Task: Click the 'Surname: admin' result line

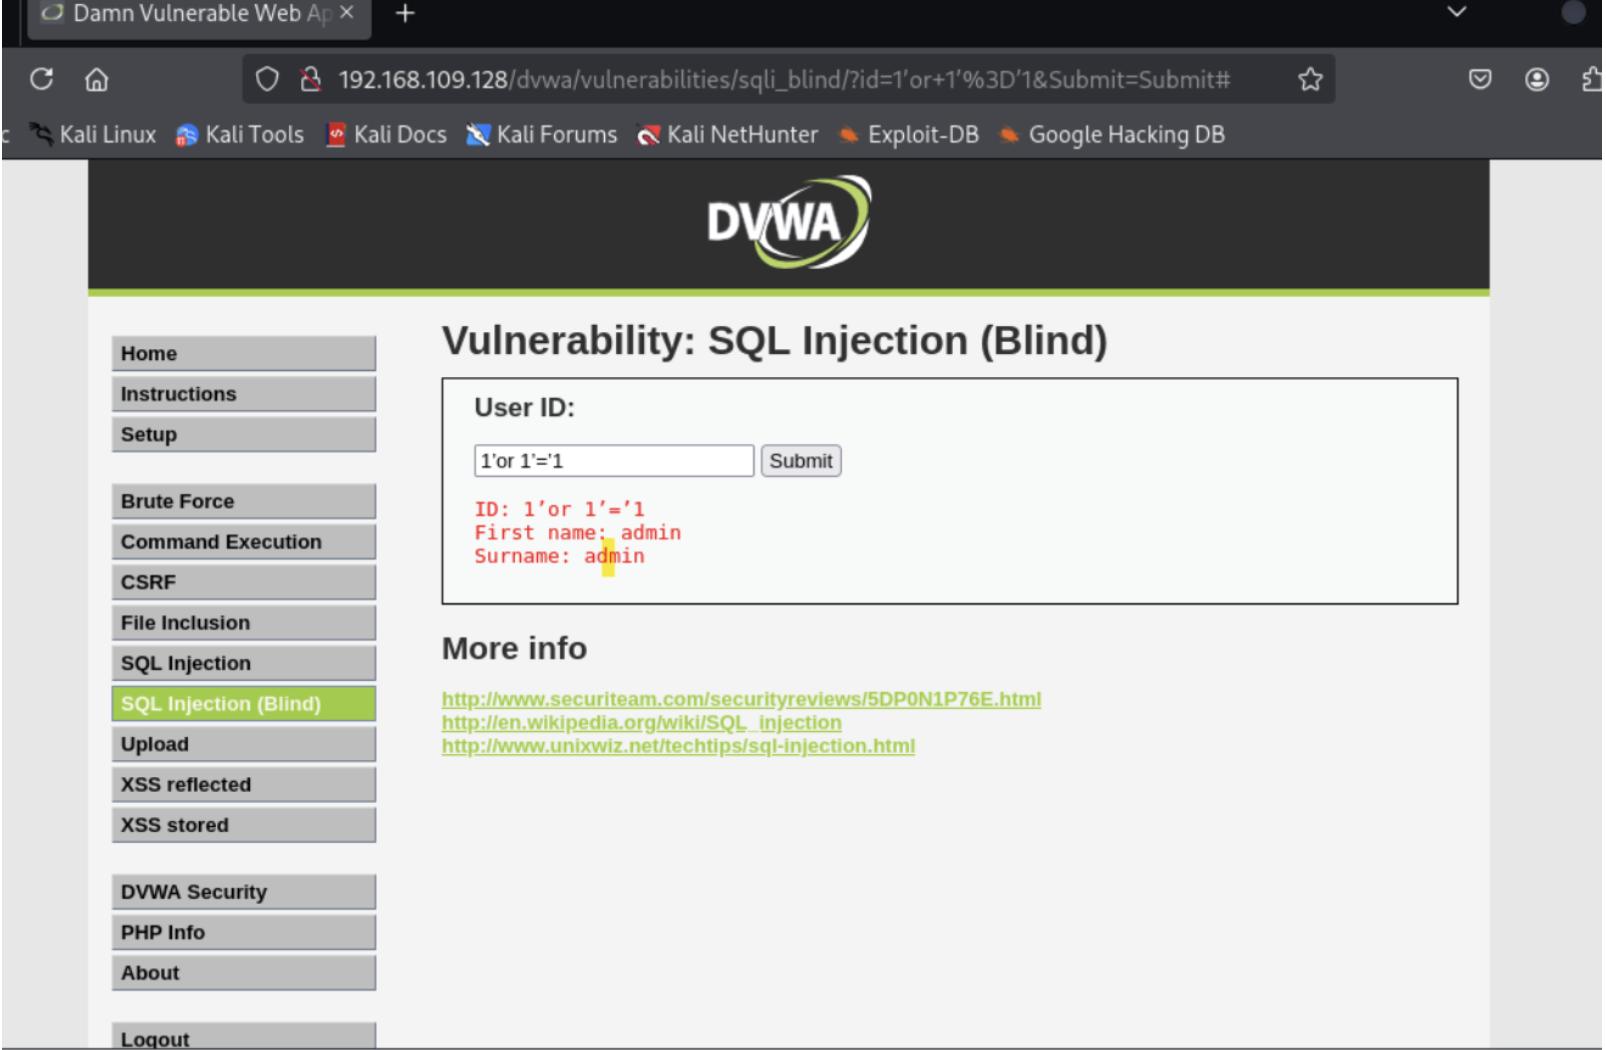Action: pyautogui.click(x=560, y=556)
